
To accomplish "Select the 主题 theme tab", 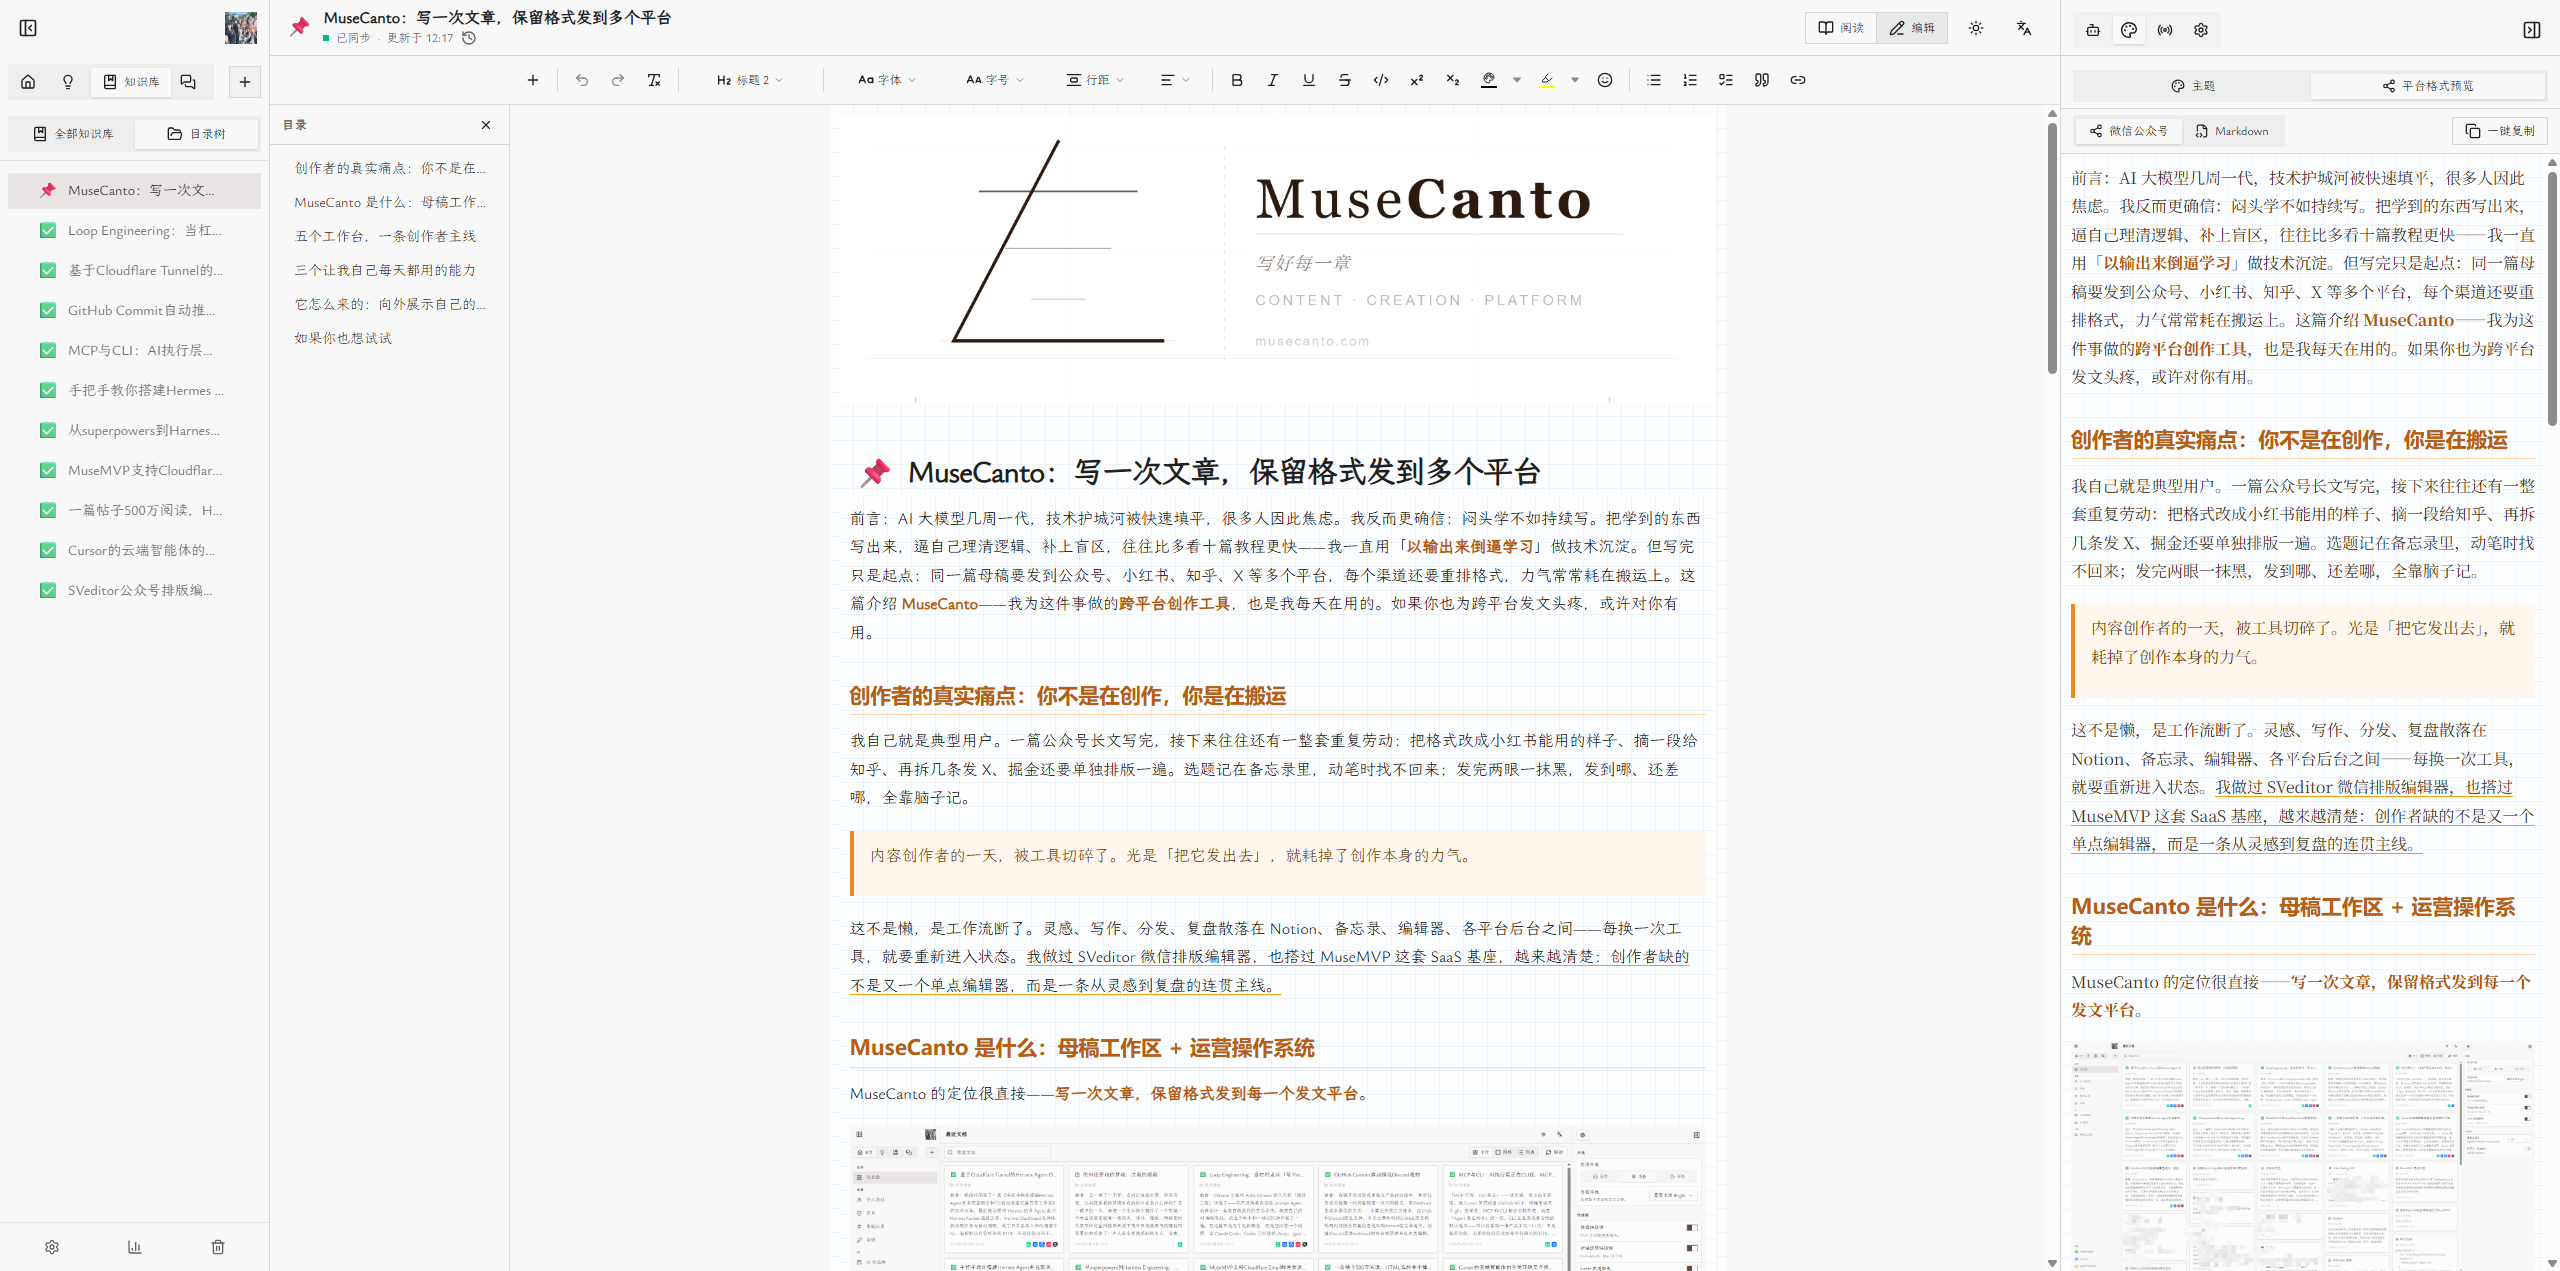I will 2192,86.
